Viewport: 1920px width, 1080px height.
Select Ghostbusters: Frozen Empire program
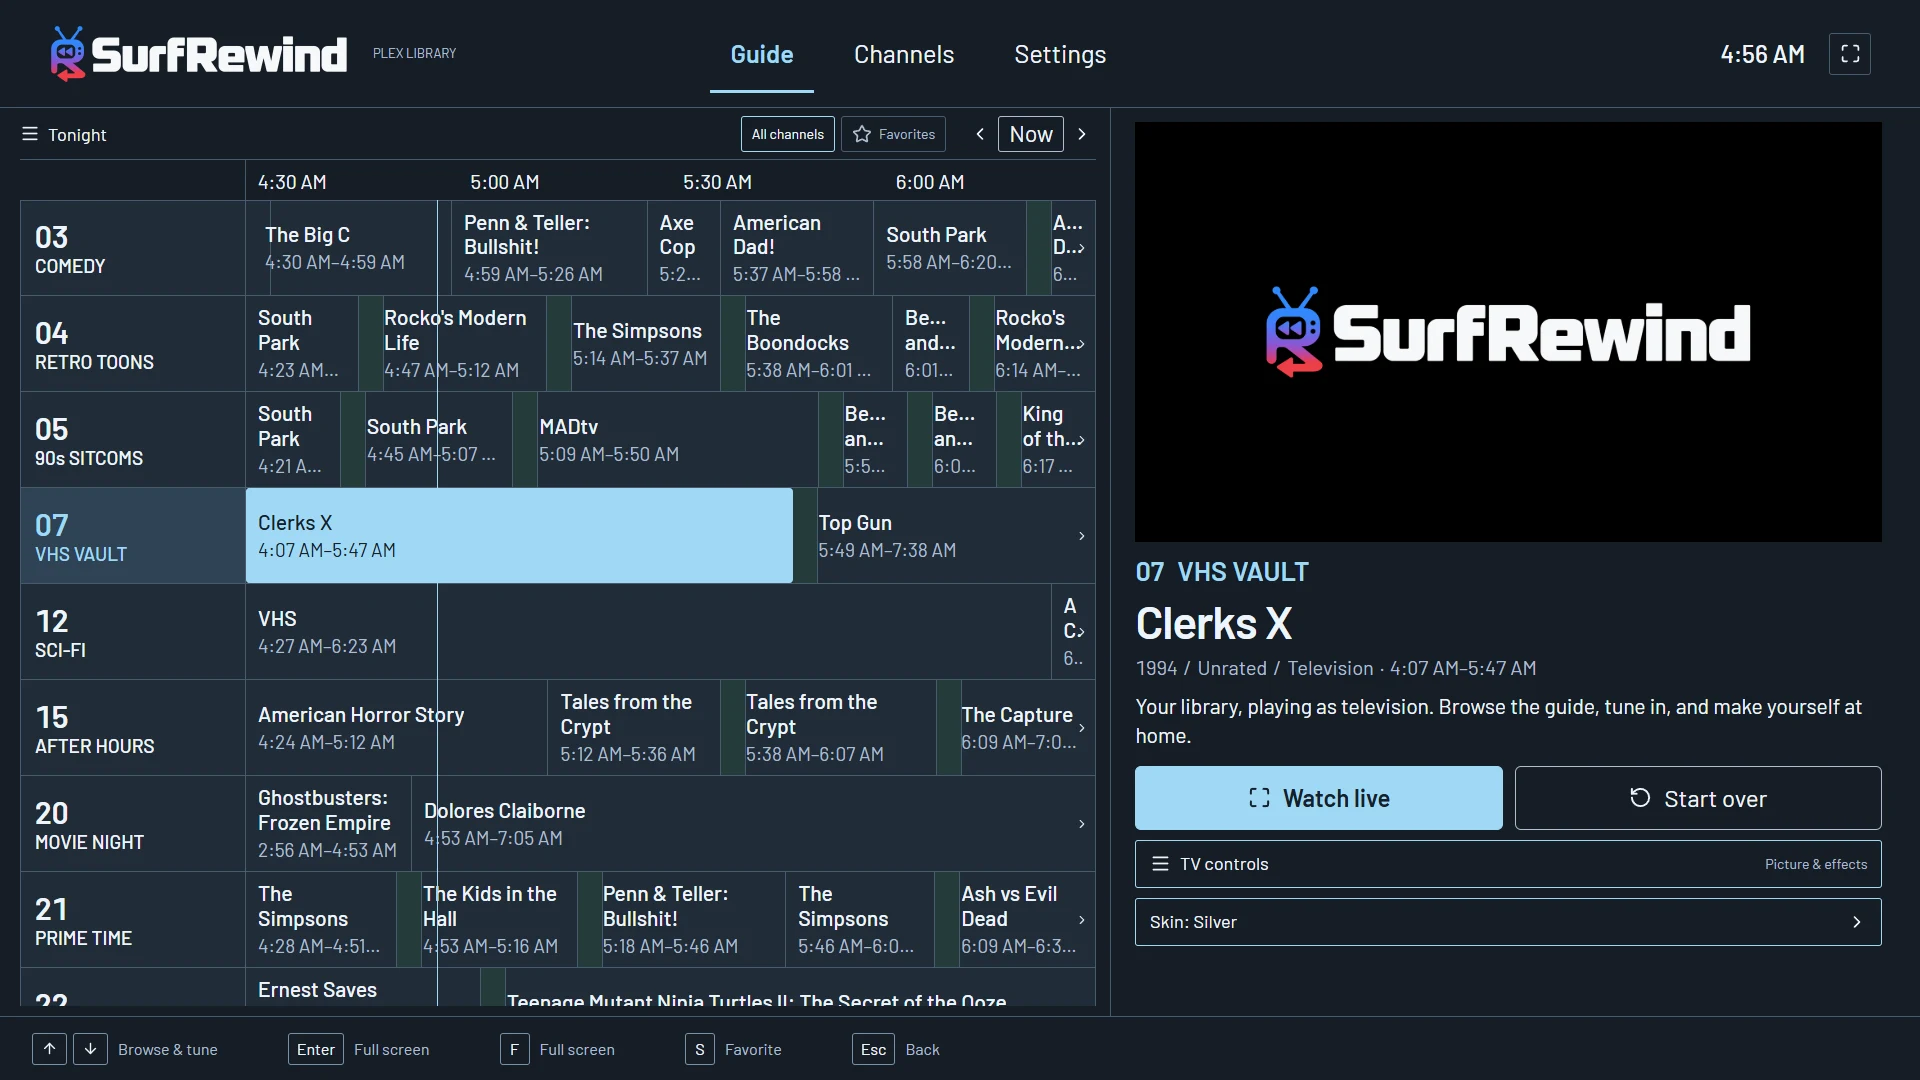click(328, 824)
